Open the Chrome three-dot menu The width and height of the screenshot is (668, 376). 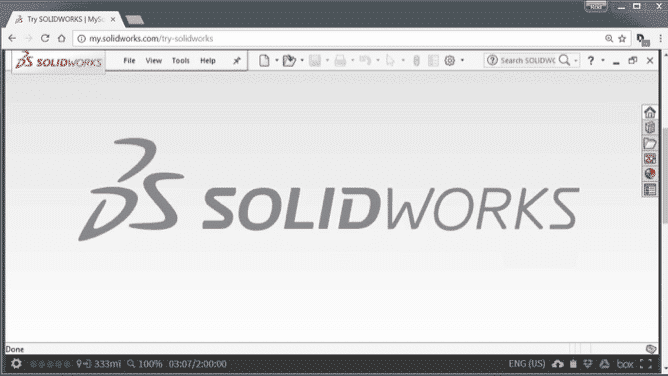[x=661, y=38]
